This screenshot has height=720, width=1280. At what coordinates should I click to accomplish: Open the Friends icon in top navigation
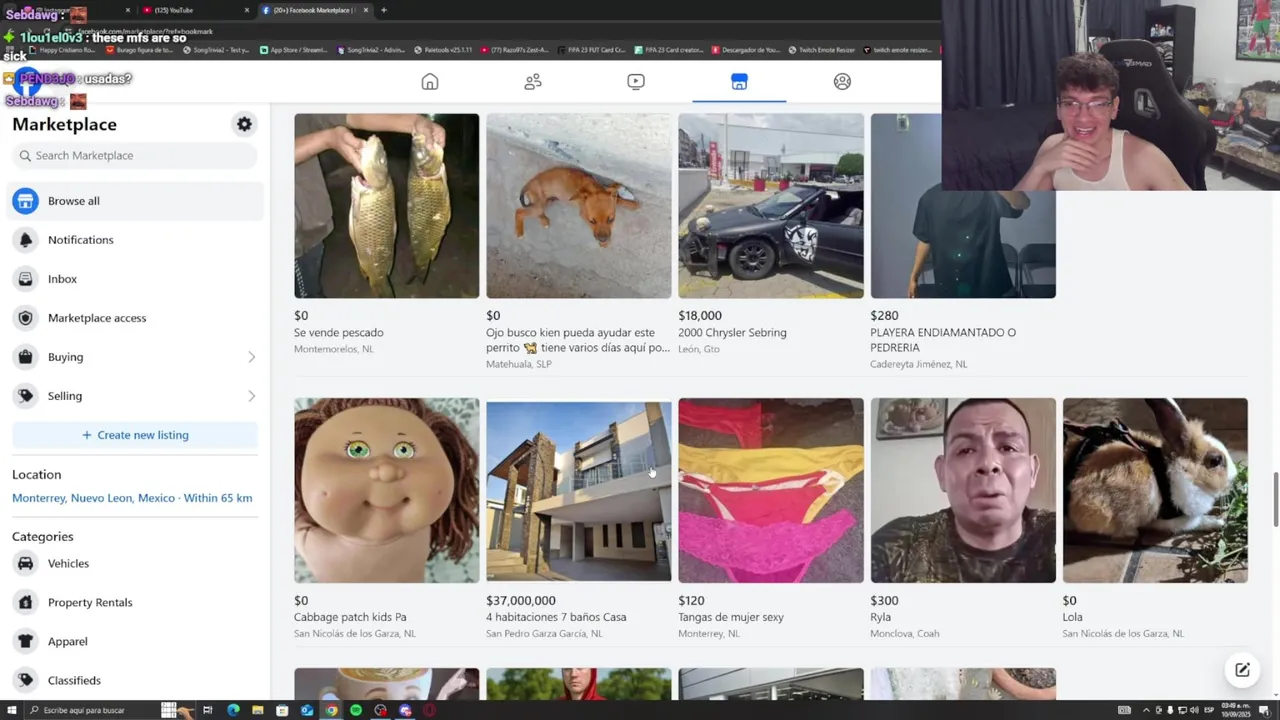pos(533,82)
